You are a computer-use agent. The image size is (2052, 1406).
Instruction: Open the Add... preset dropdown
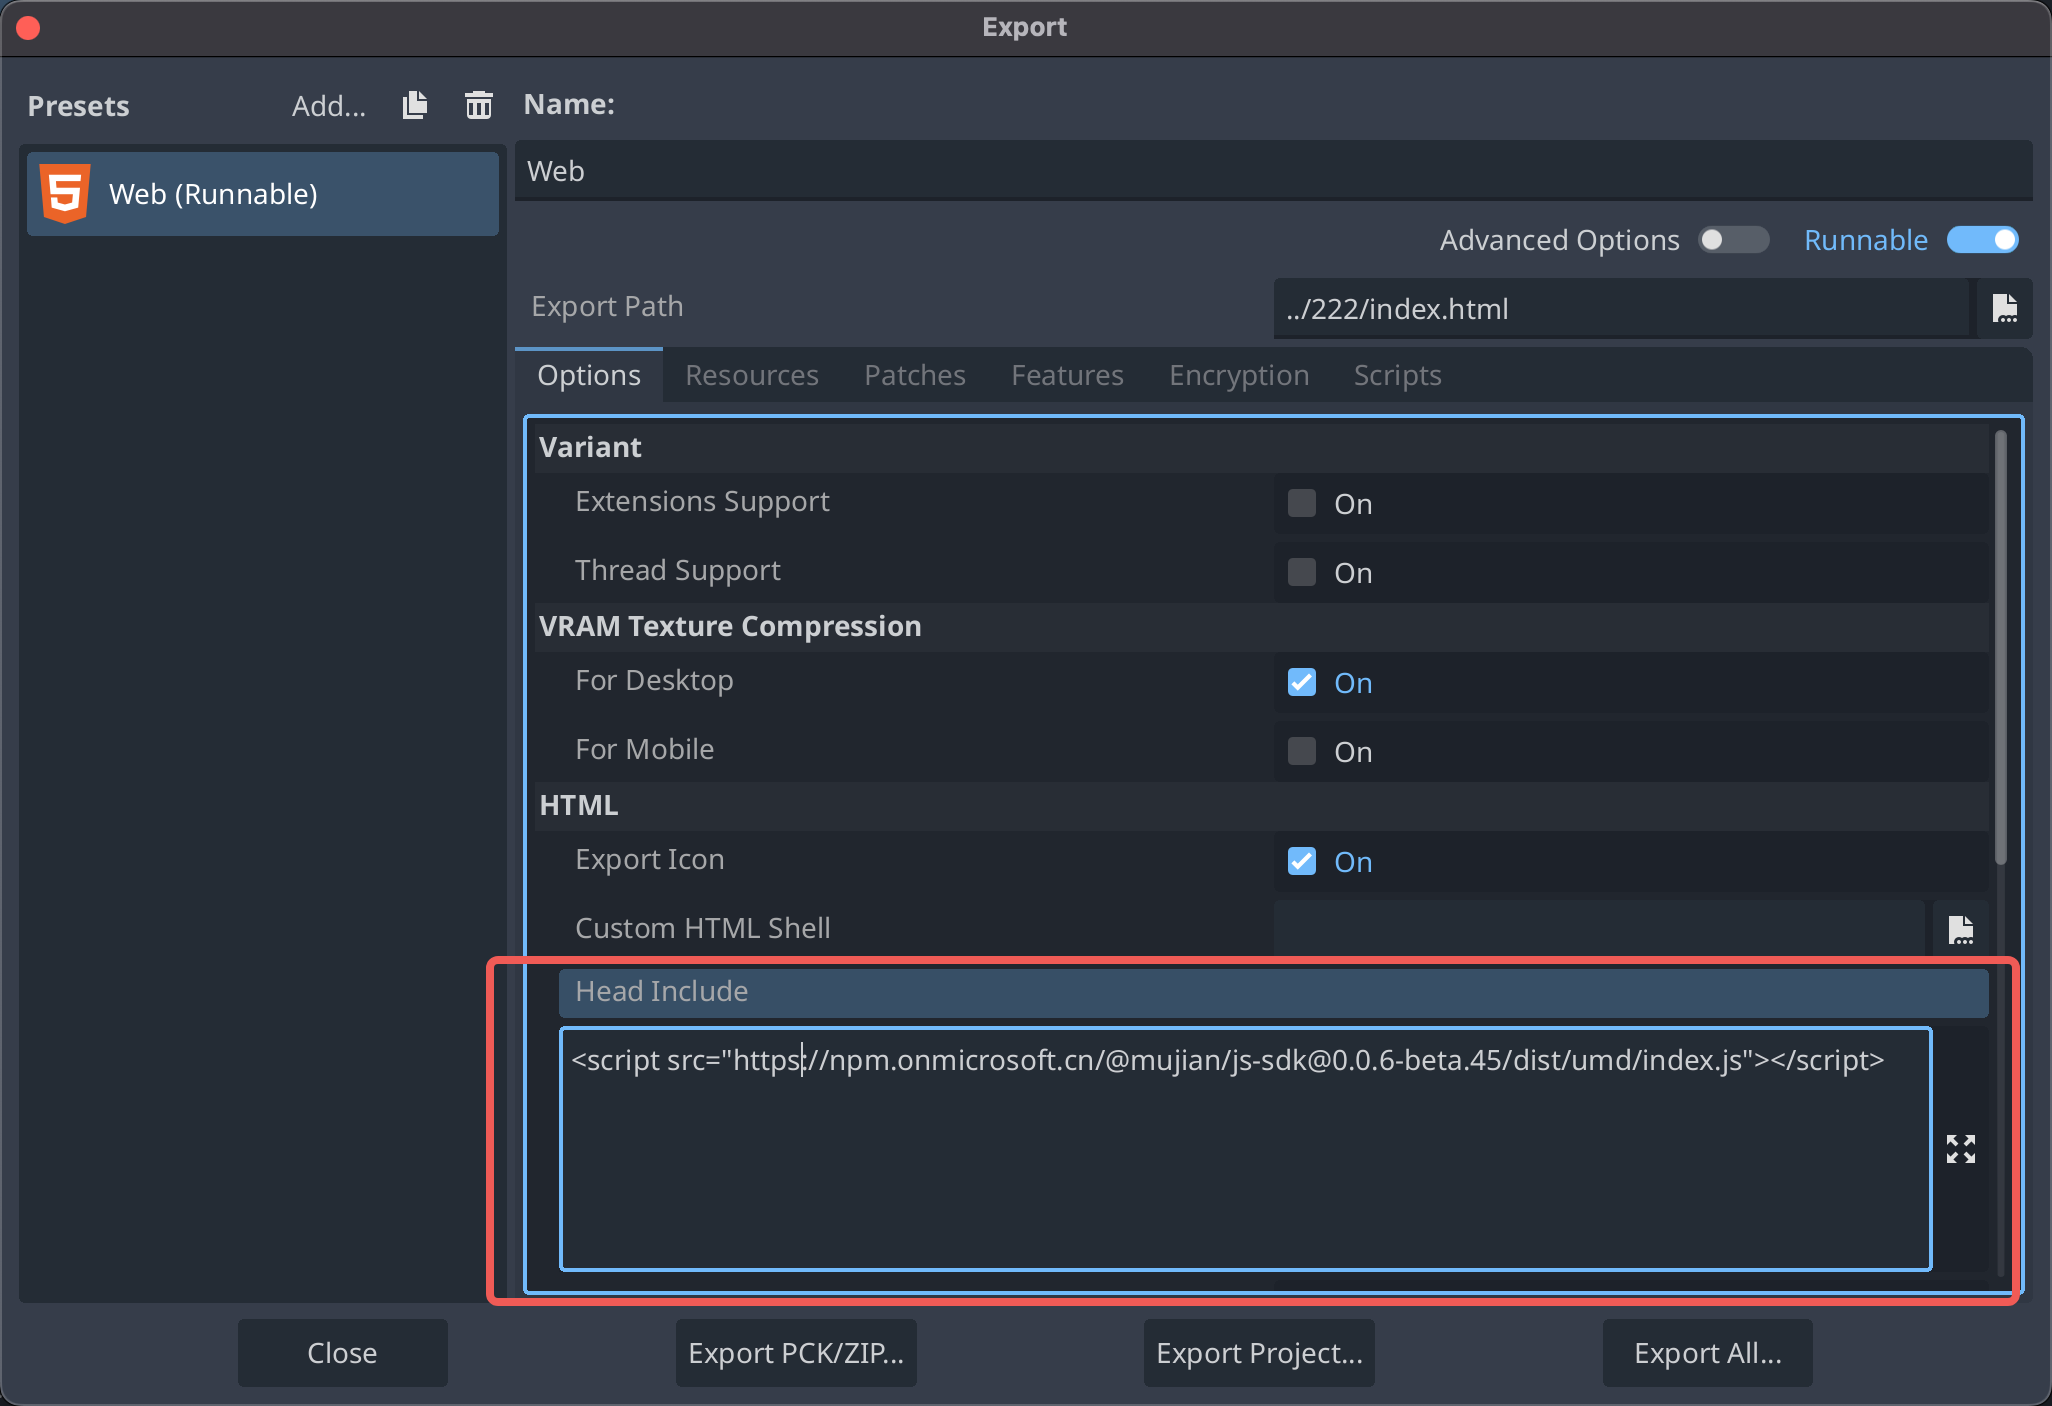pos(328,106)
